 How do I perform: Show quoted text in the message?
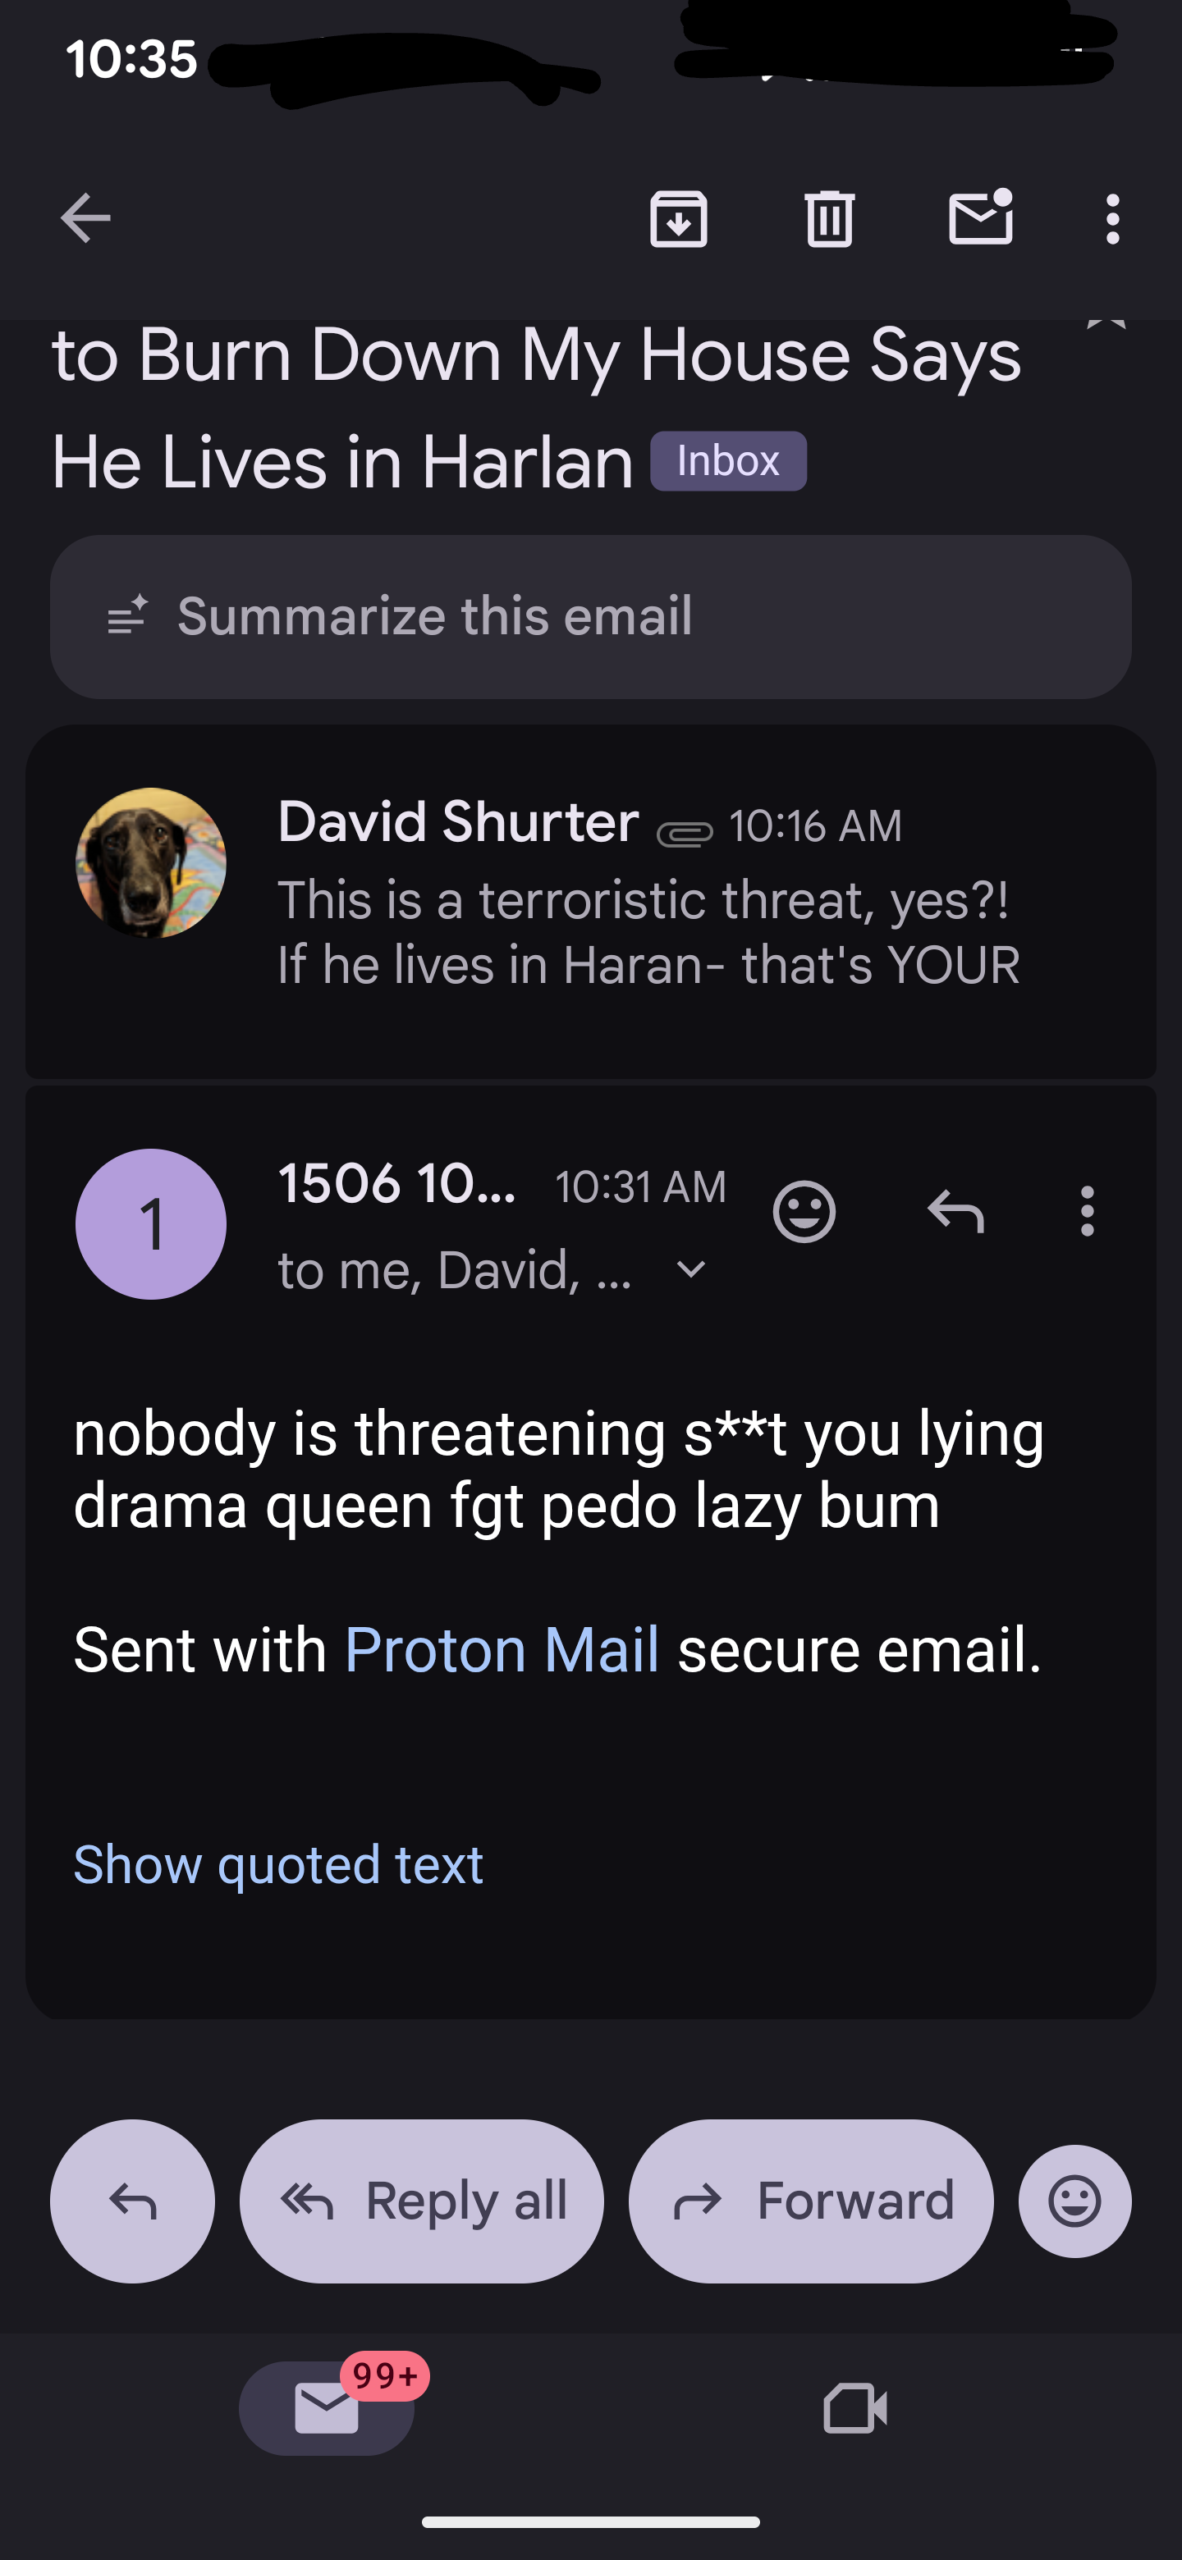click(x=278, y=1865)
